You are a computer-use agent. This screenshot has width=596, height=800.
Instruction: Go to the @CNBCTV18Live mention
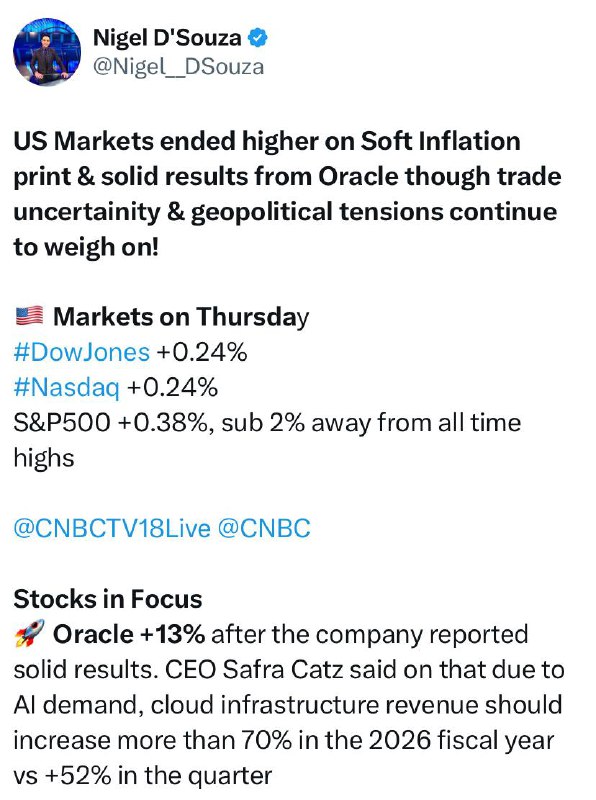tap(112, 529)
